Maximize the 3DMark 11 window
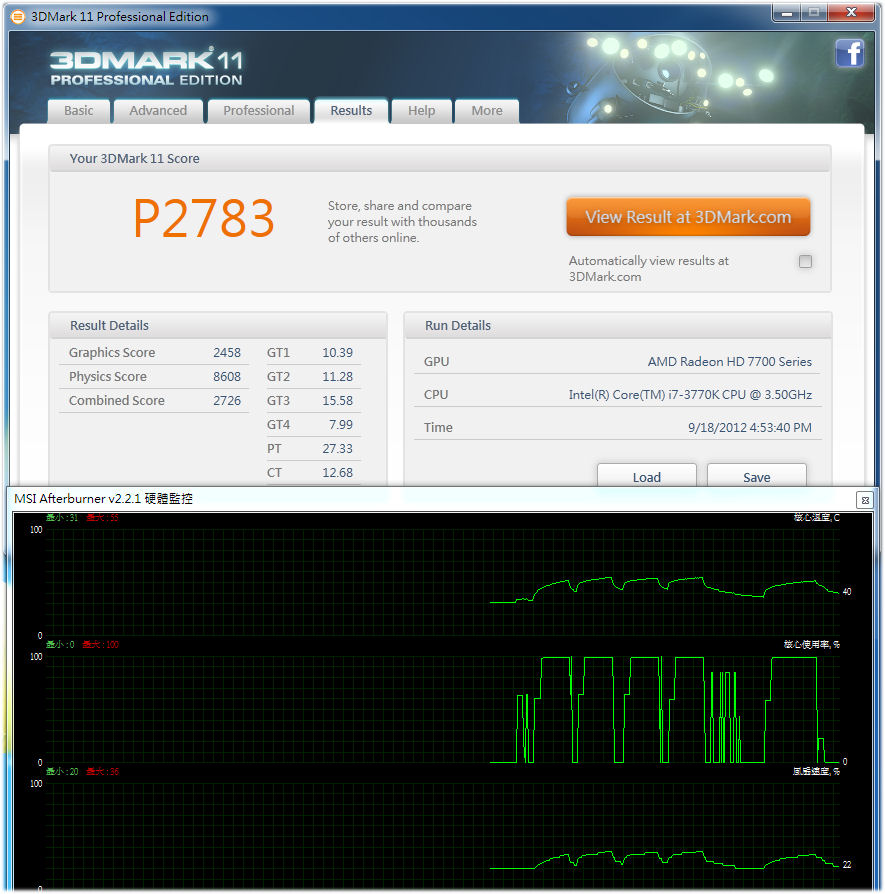 click(x=814, y=13)
